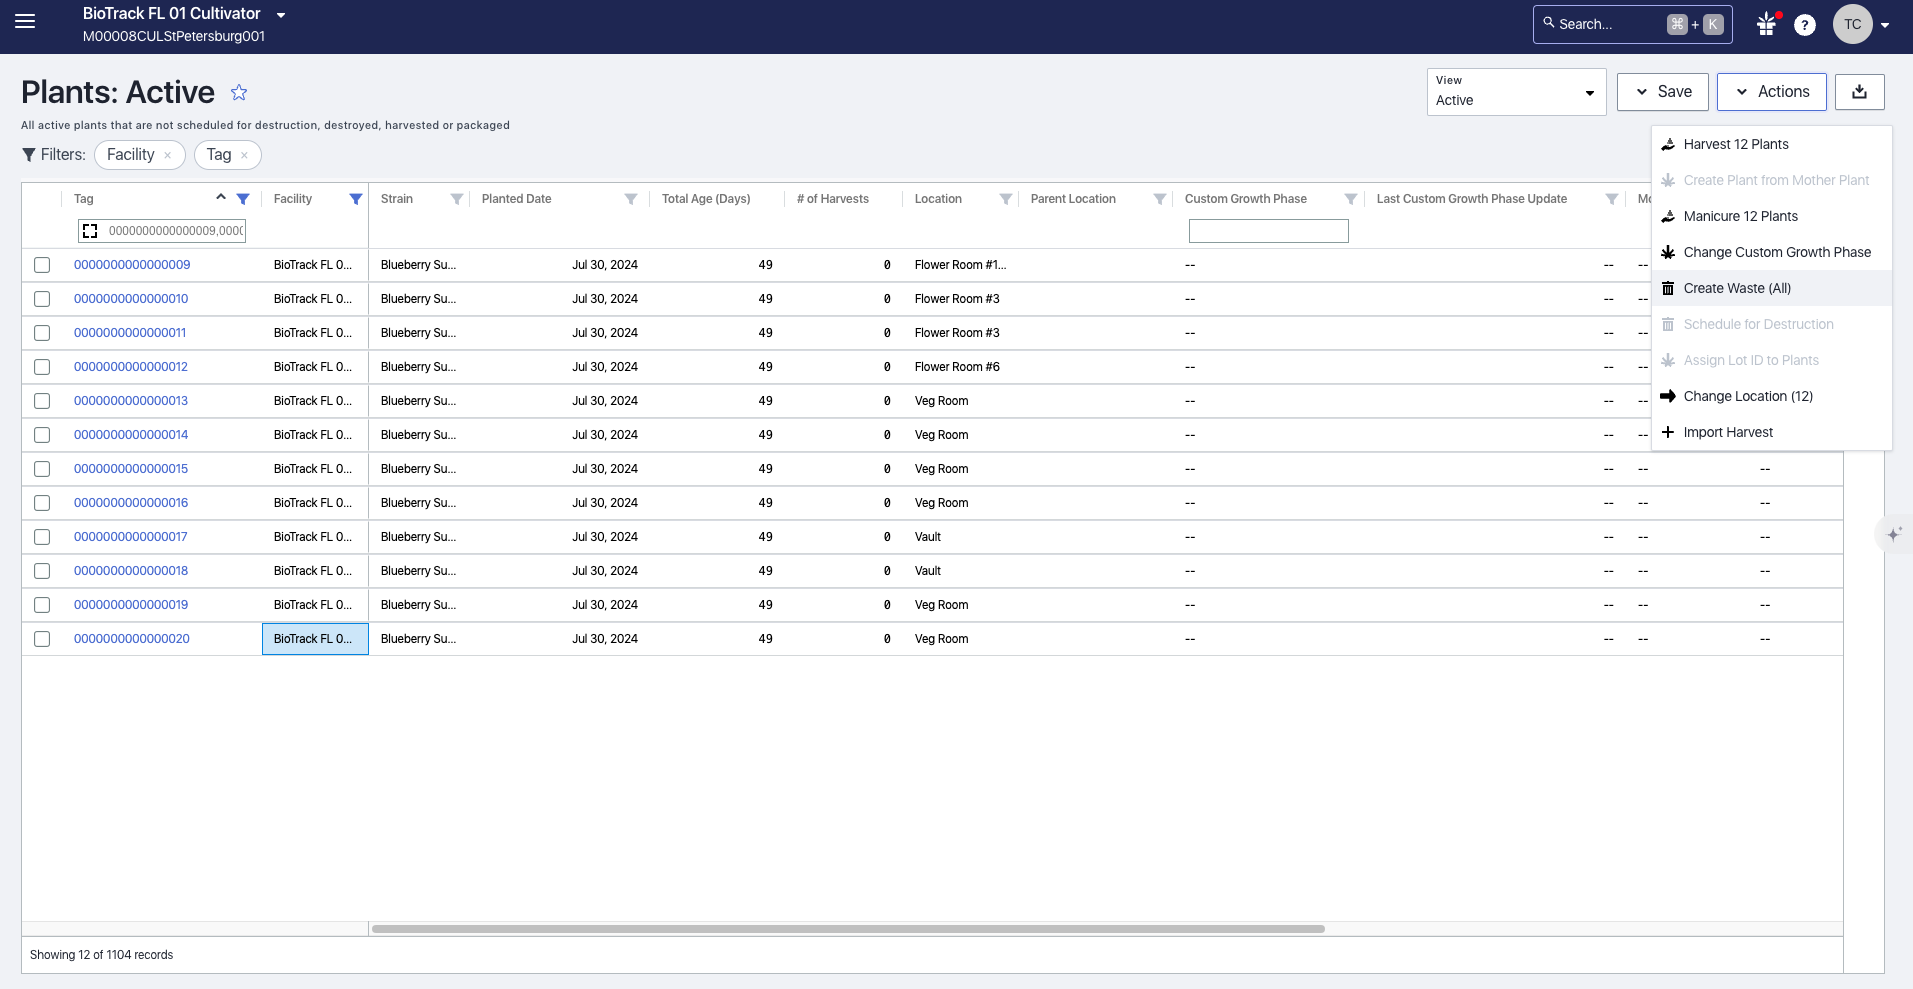Click 'Flower Room #6' location cell
The image size is (1913, 989).
click(957, 367)
